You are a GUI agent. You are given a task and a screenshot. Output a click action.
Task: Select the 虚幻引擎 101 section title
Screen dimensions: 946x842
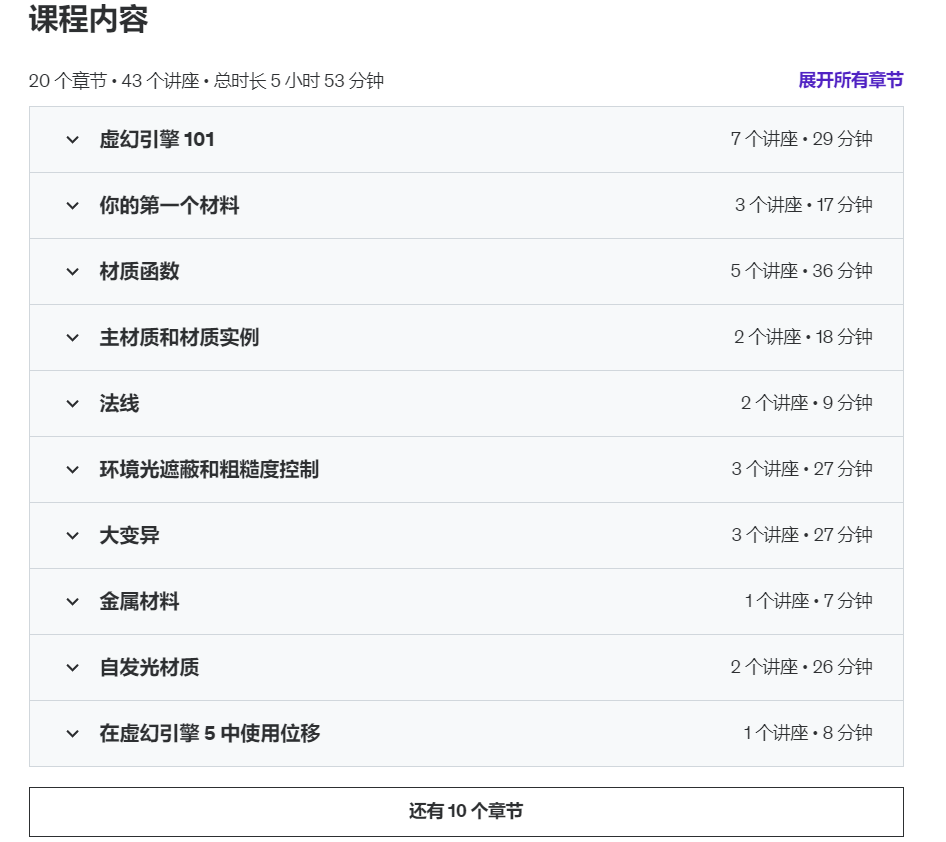(x=157, y=140)
